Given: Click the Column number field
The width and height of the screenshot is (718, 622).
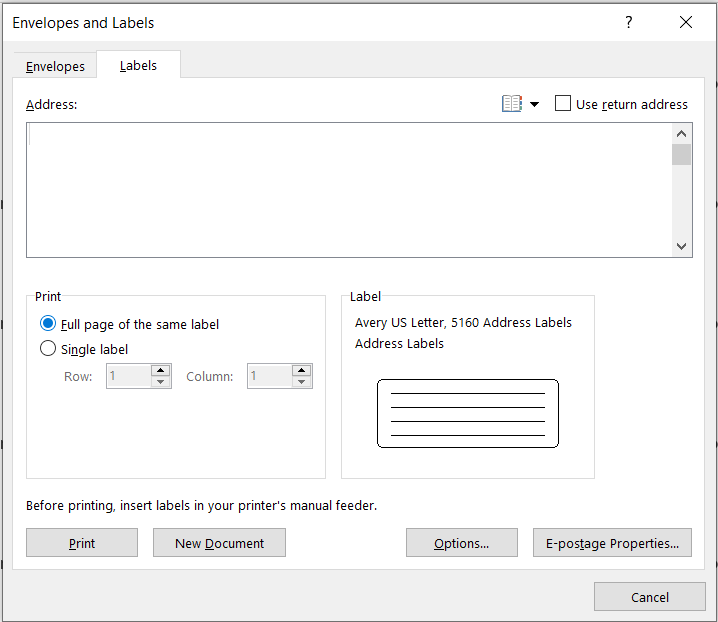Looking at the screenshot, I should pyautogui.click(x=270, y=376).
